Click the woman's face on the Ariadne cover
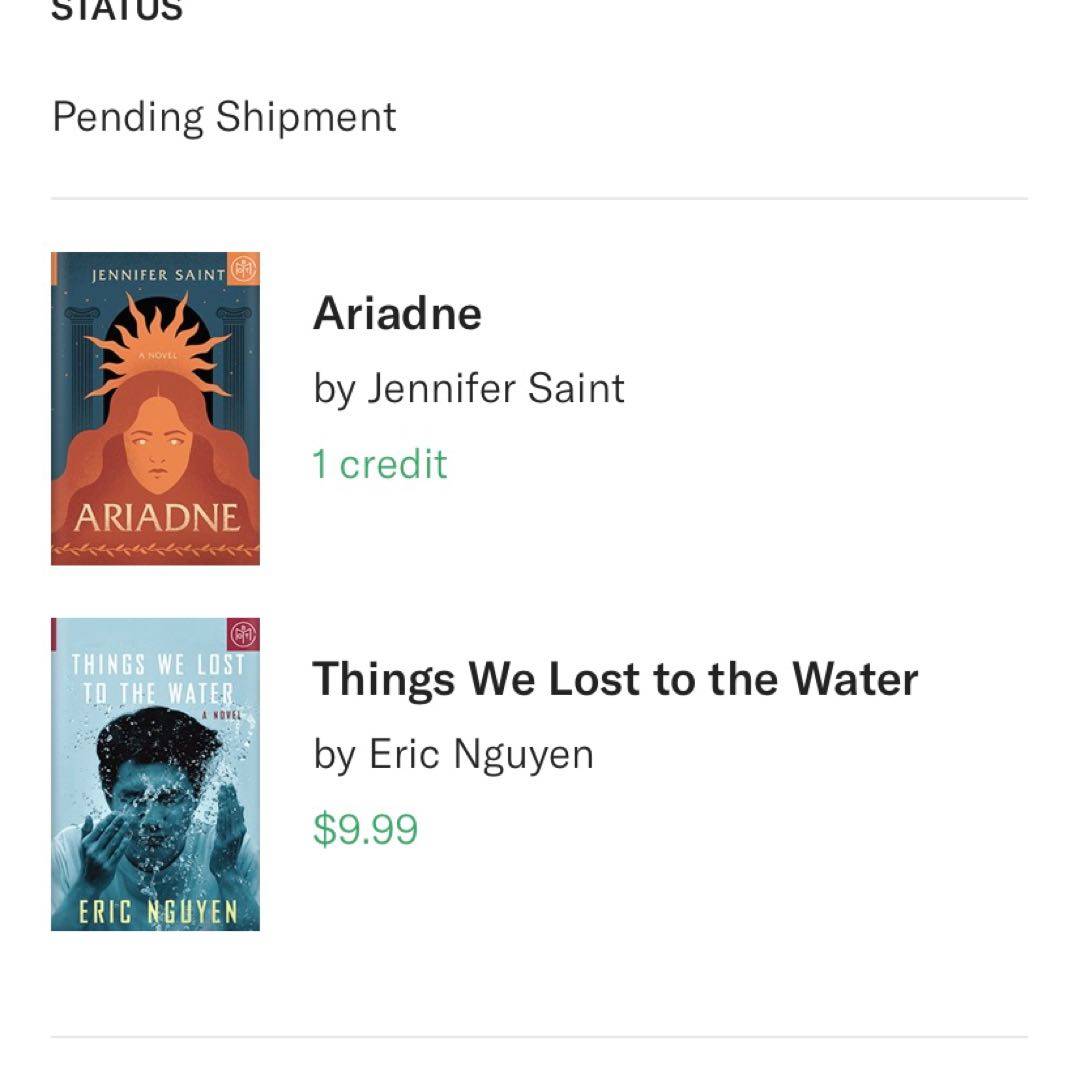1080x1080 pixels. (x=156, y=450)
